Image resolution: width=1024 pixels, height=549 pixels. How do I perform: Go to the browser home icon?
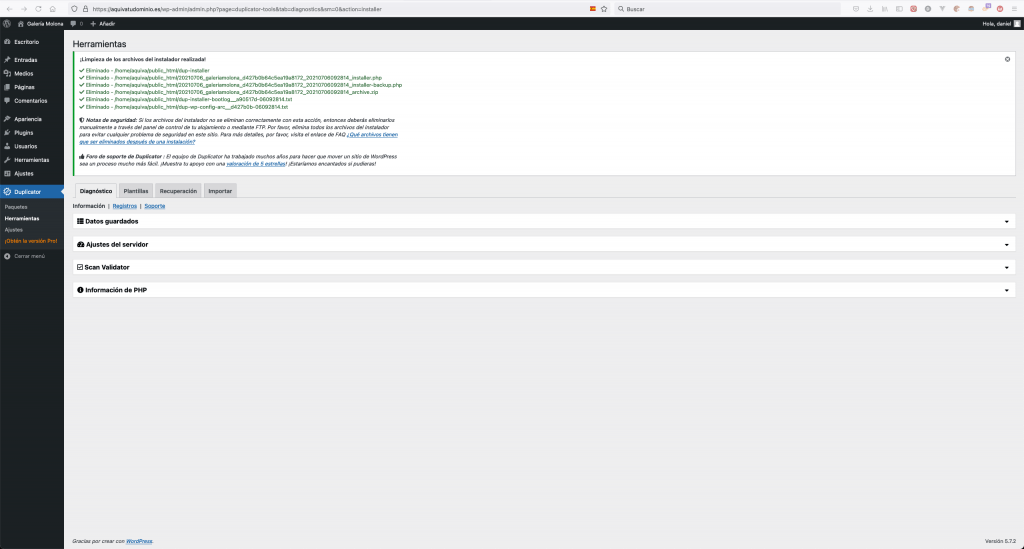click(x=52, y=9)
